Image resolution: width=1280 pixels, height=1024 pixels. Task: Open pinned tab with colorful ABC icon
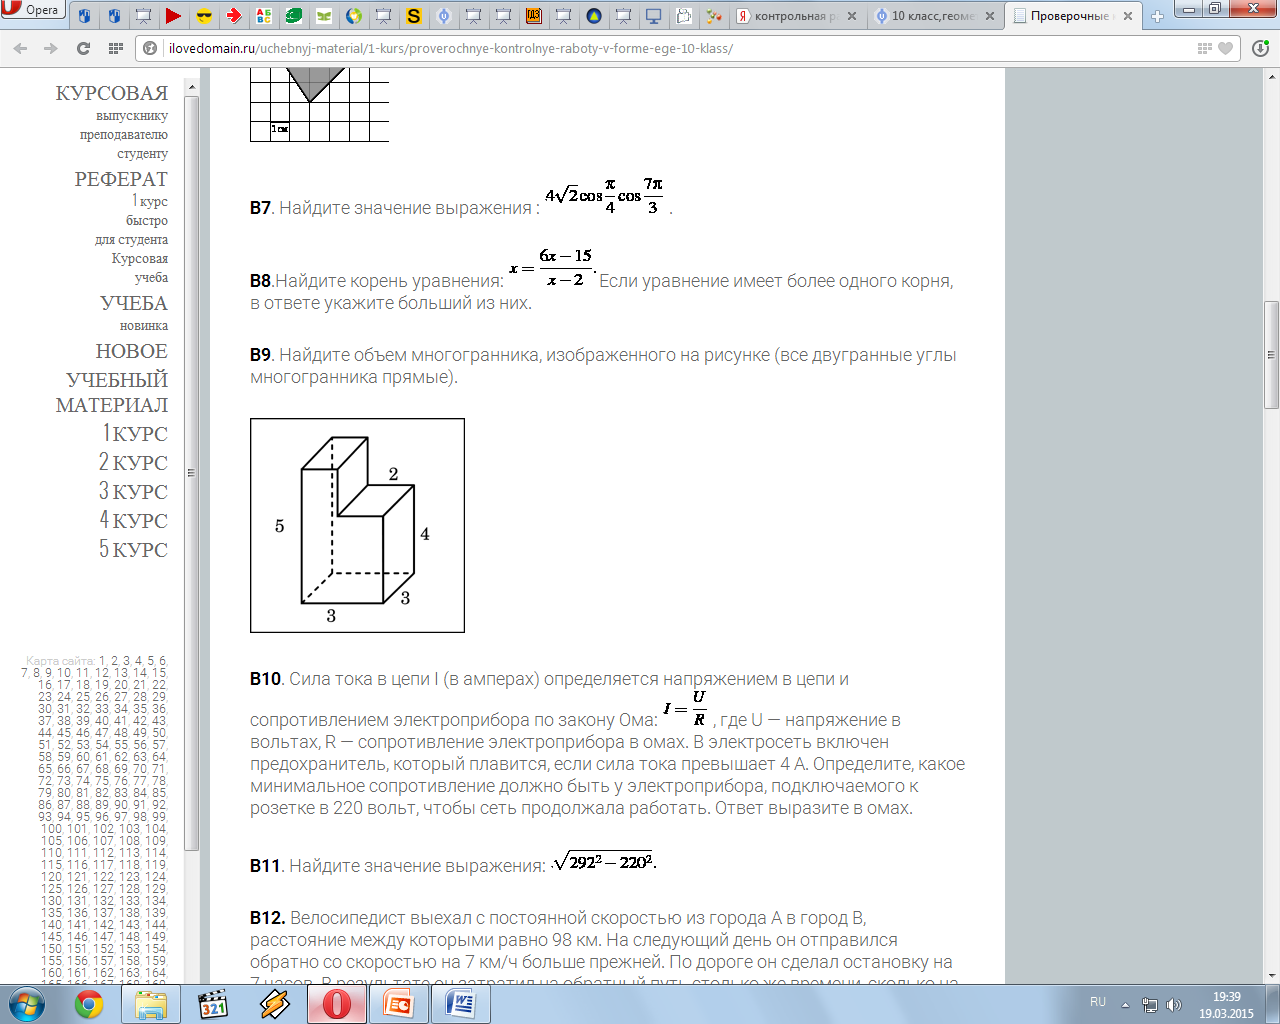click(263, 16)
